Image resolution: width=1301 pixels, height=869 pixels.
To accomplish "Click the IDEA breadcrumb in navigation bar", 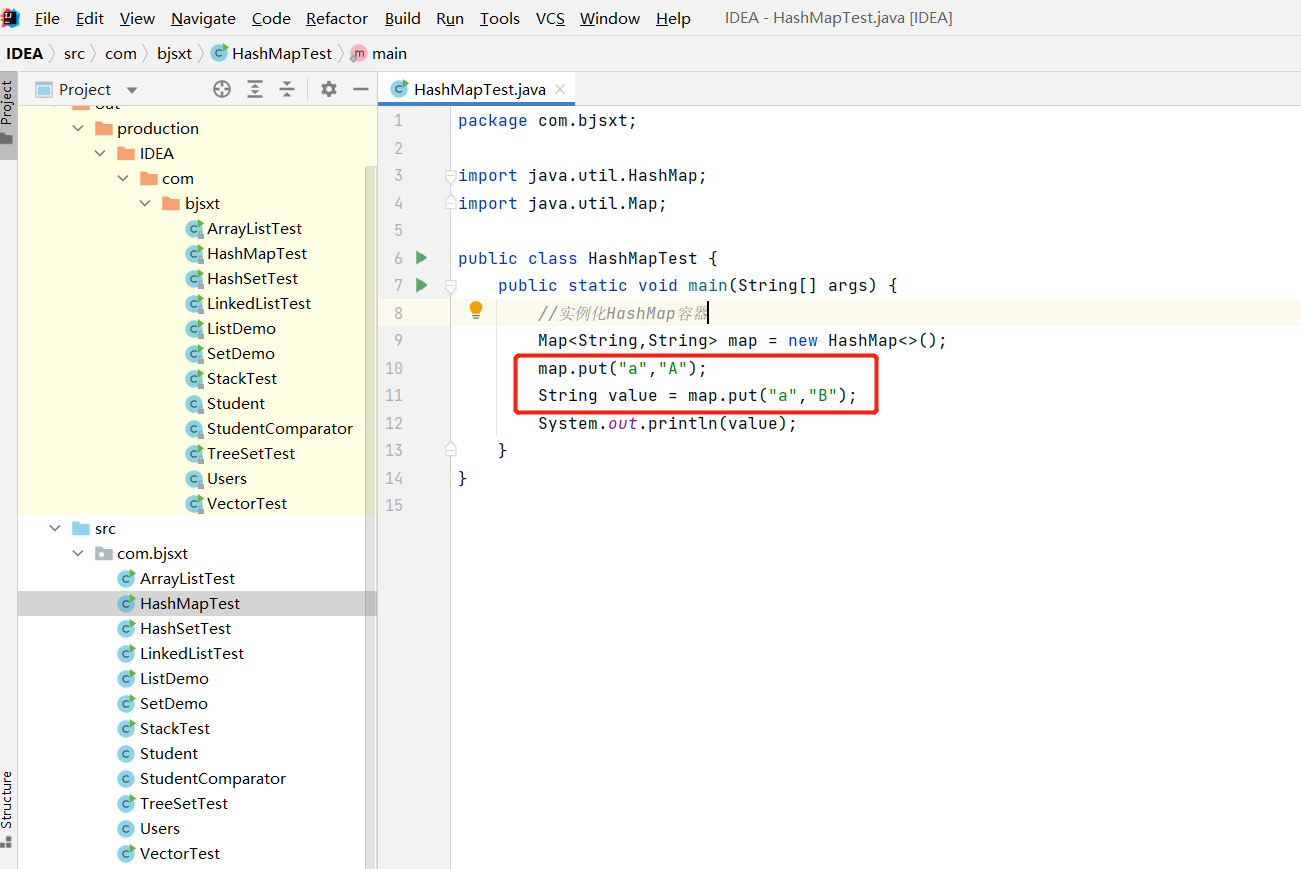I will point(25,53).
